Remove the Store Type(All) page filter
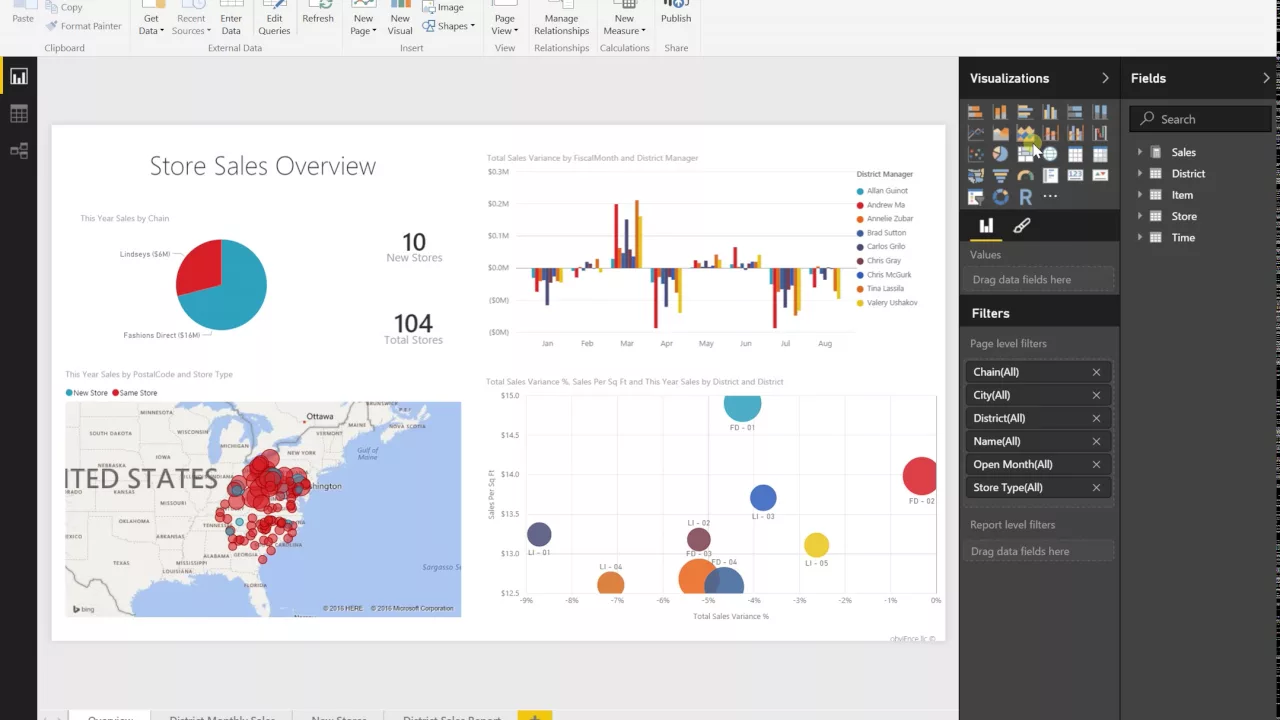This screenshot has height=720, width=1280. [1096, 488]
